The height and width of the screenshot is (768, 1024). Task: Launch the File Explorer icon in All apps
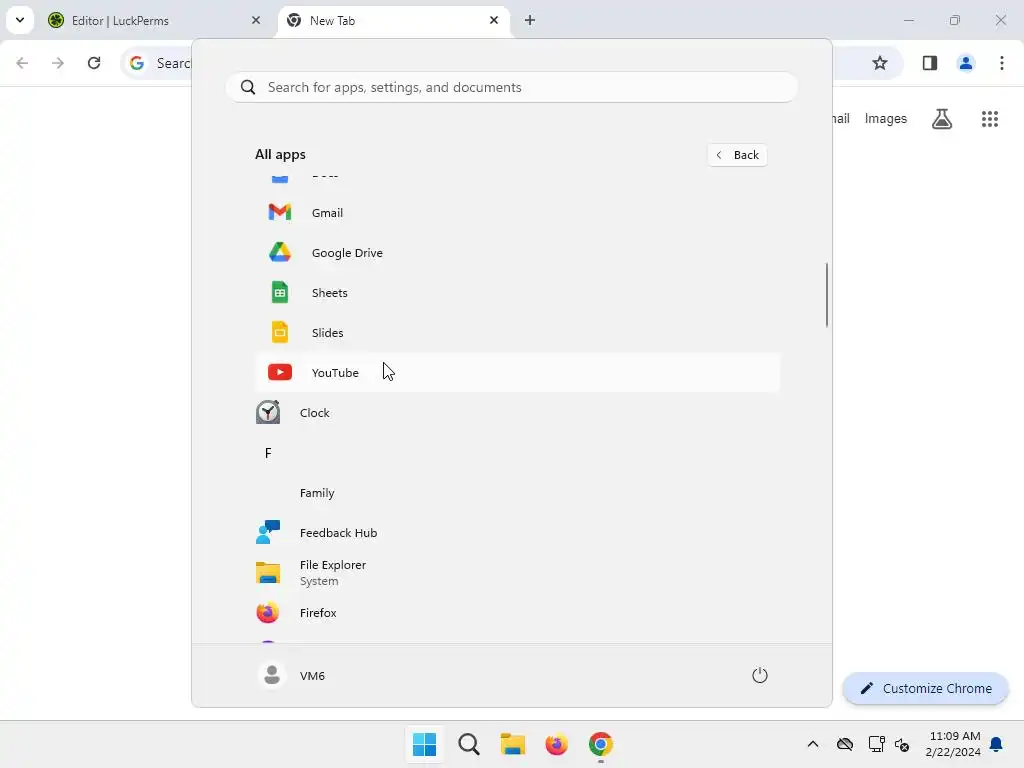click(268, 573)
